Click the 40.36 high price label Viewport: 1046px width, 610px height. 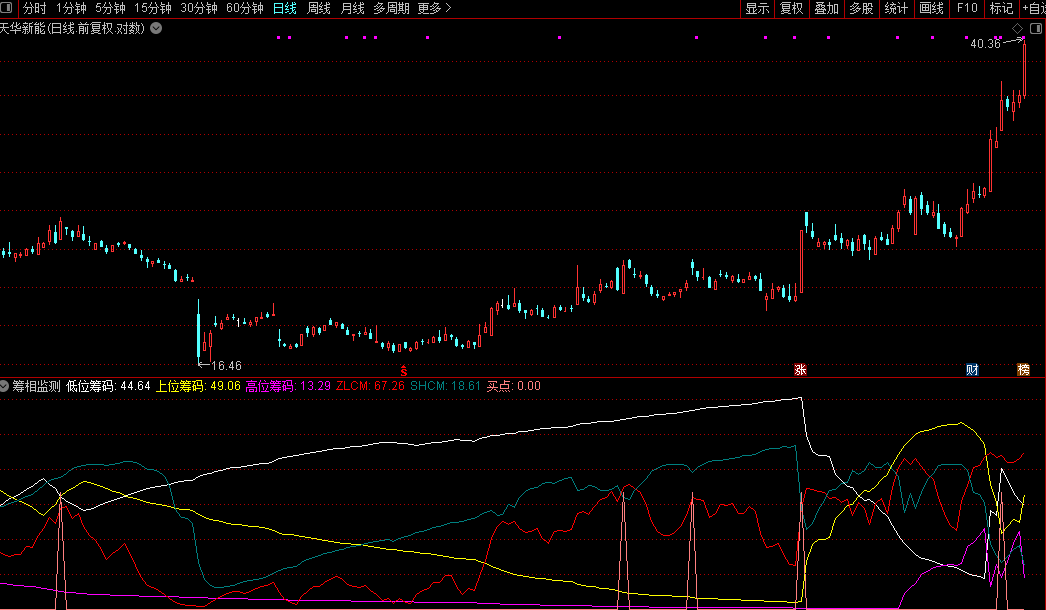point(984,44)
